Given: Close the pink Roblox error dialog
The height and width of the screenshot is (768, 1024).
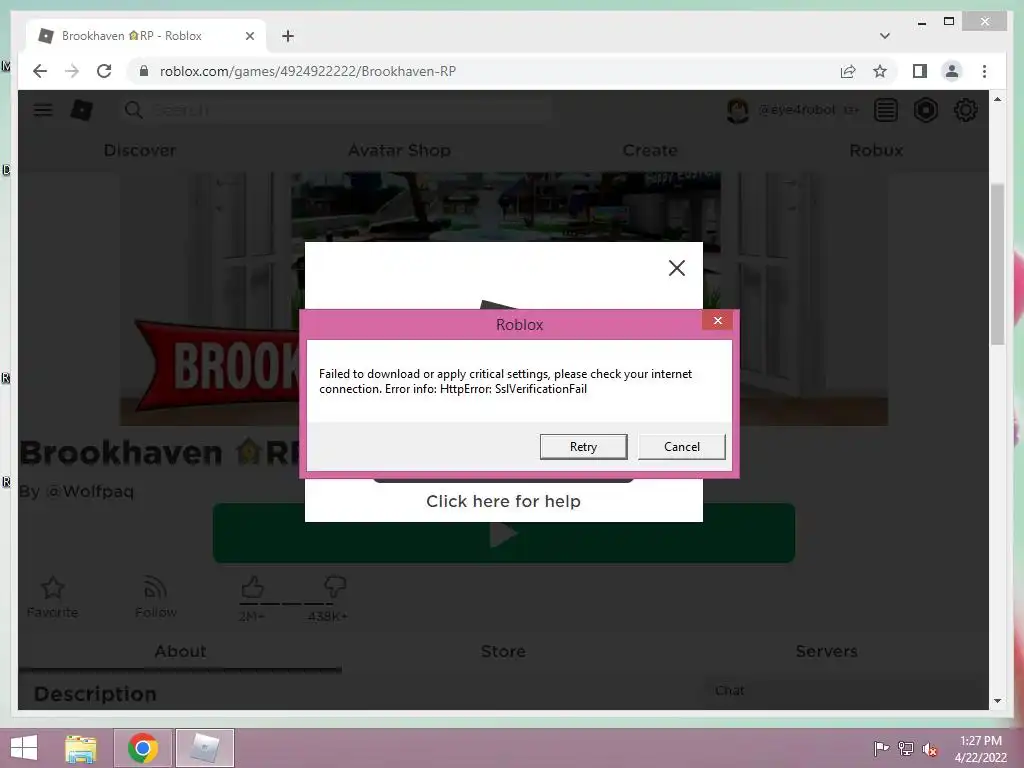Looking at the screenshot, I should [717, 320].
